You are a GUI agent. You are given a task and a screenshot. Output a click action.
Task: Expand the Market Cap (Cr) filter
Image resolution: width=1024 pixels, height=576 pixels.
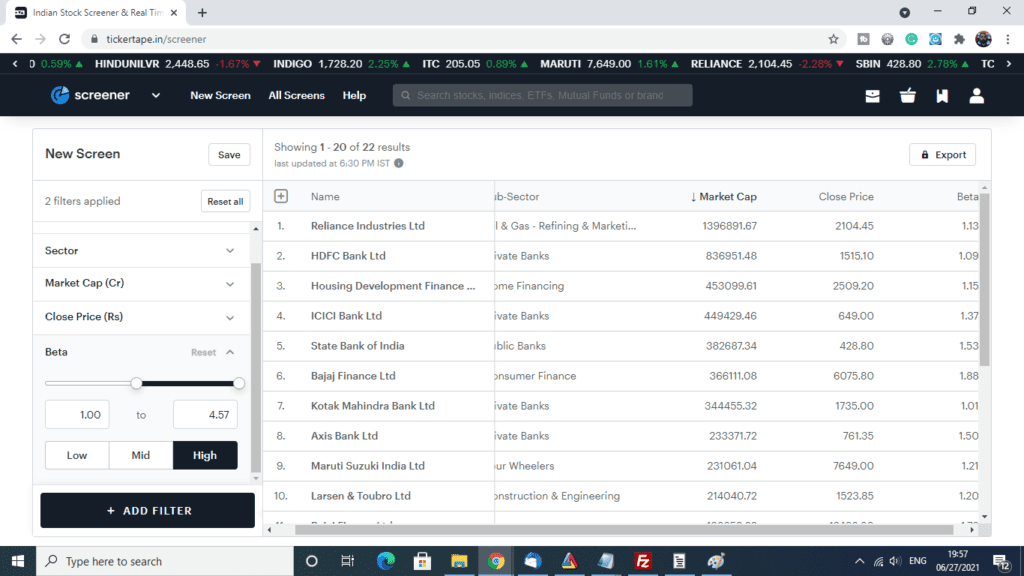pyautogui.click(x=141, y=283)
